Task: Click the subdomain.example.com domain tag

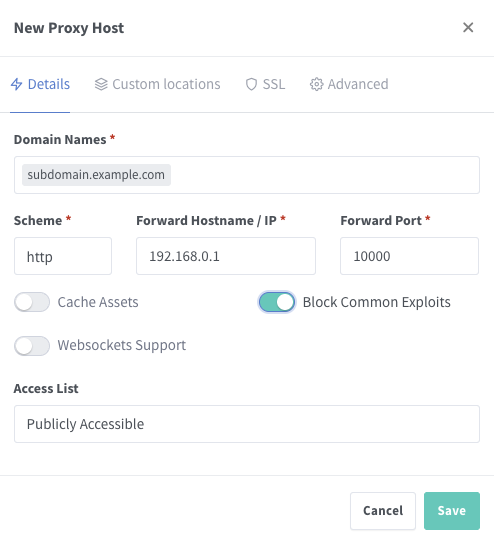Action: coord(96,175)
